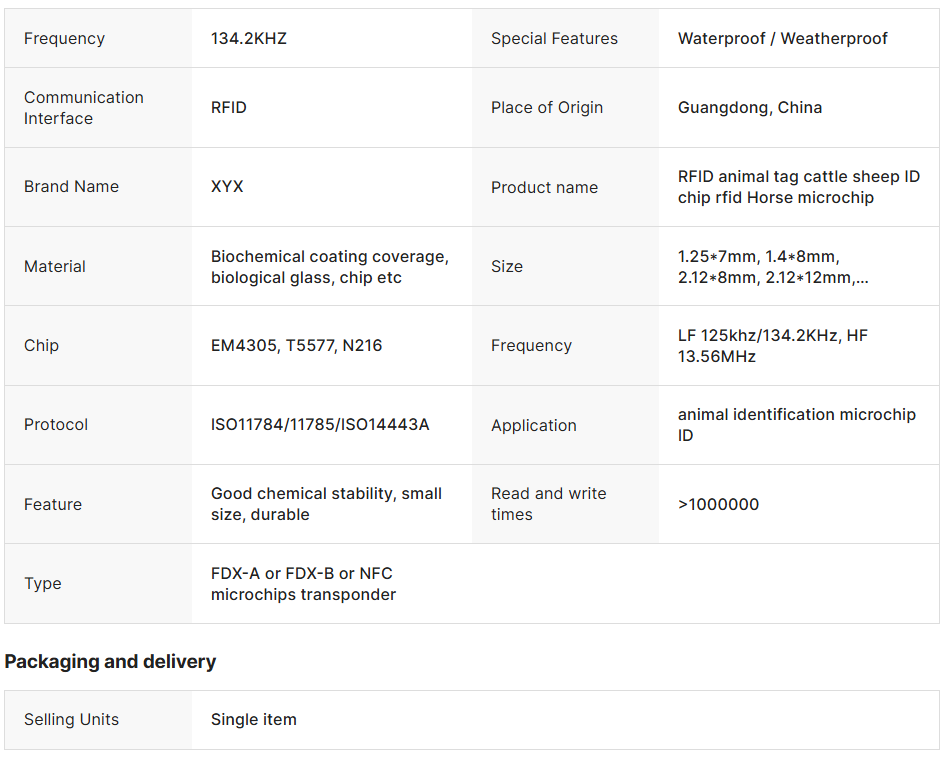Click the Brand Name value XYX
Image resolution: width=945 pixels, height=763 pixels.
tap(227, 187)
